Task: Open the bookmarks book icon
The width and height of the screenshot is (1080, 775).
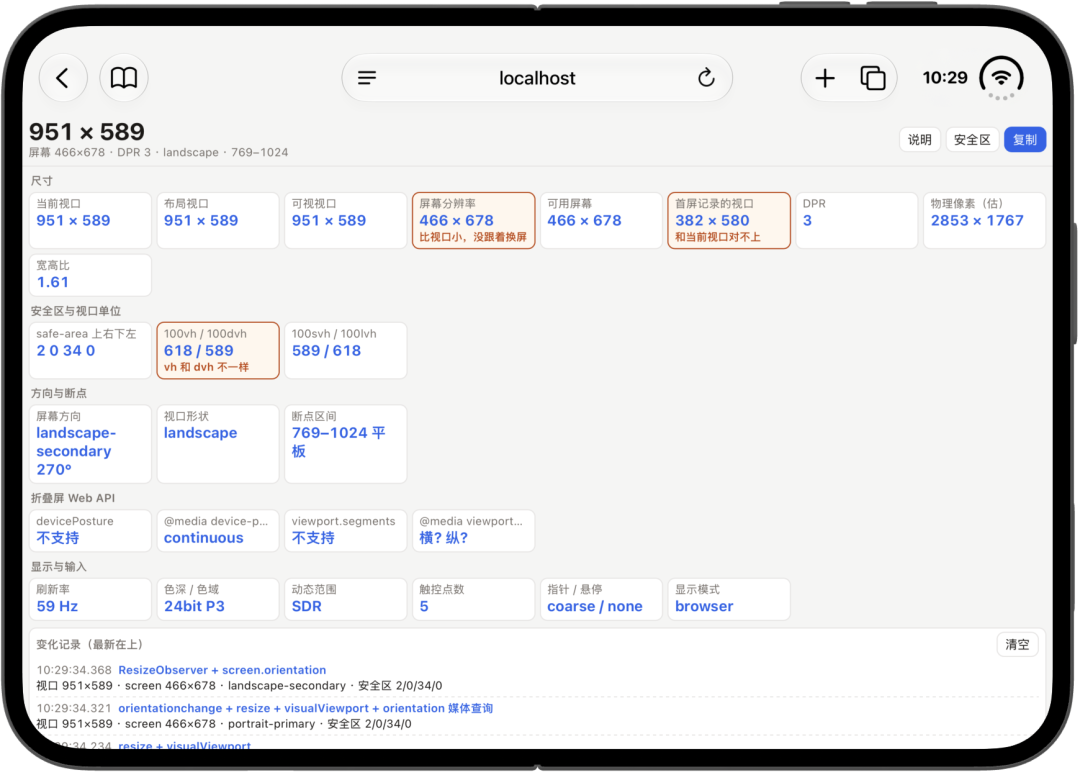Action: coord(124,78)
